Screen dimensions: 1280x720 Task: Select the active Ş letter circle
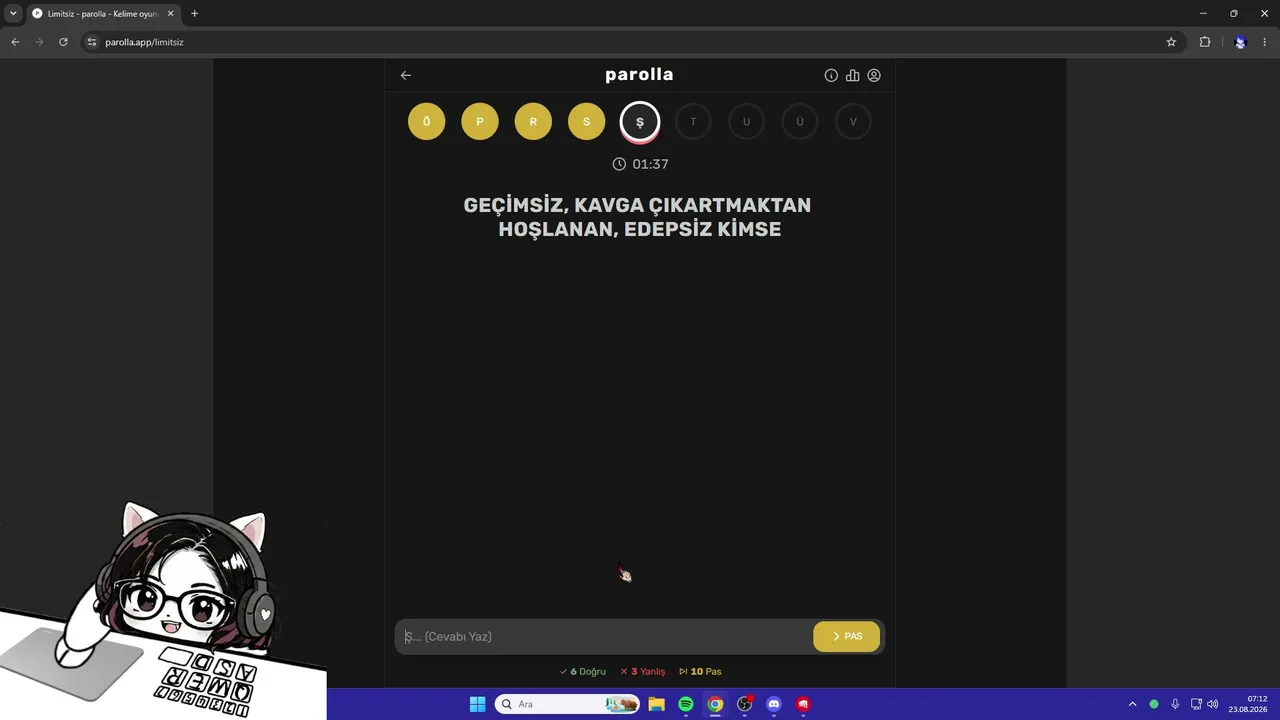click(x=640, y=122)
